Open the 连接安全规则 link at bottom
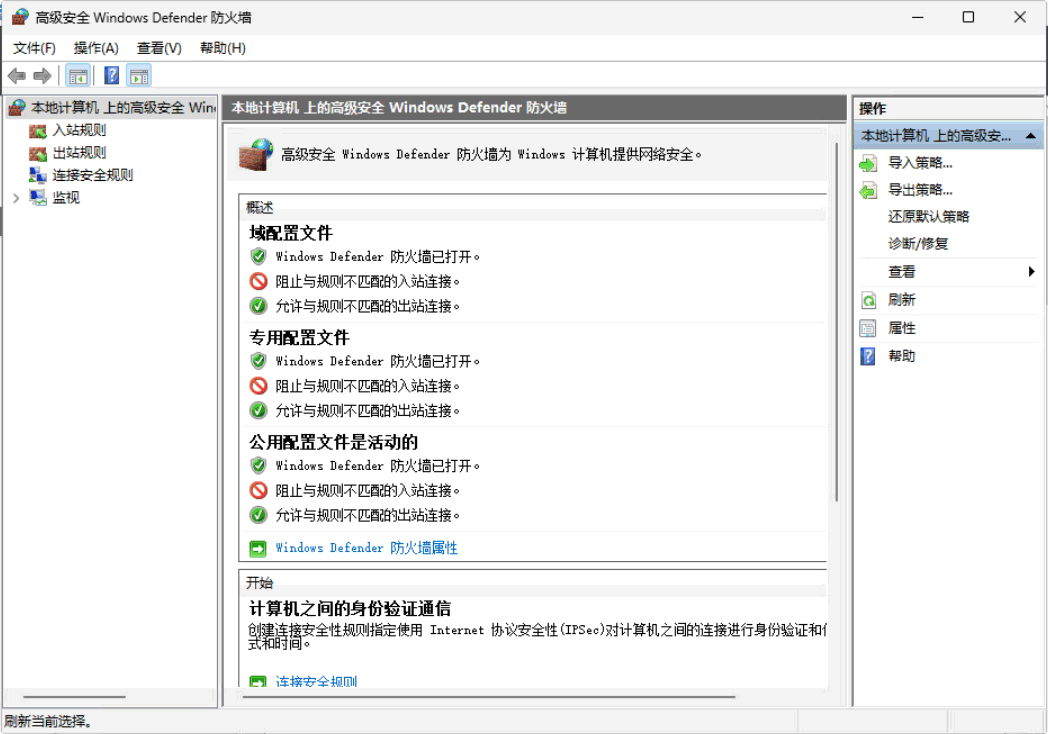 316,681
